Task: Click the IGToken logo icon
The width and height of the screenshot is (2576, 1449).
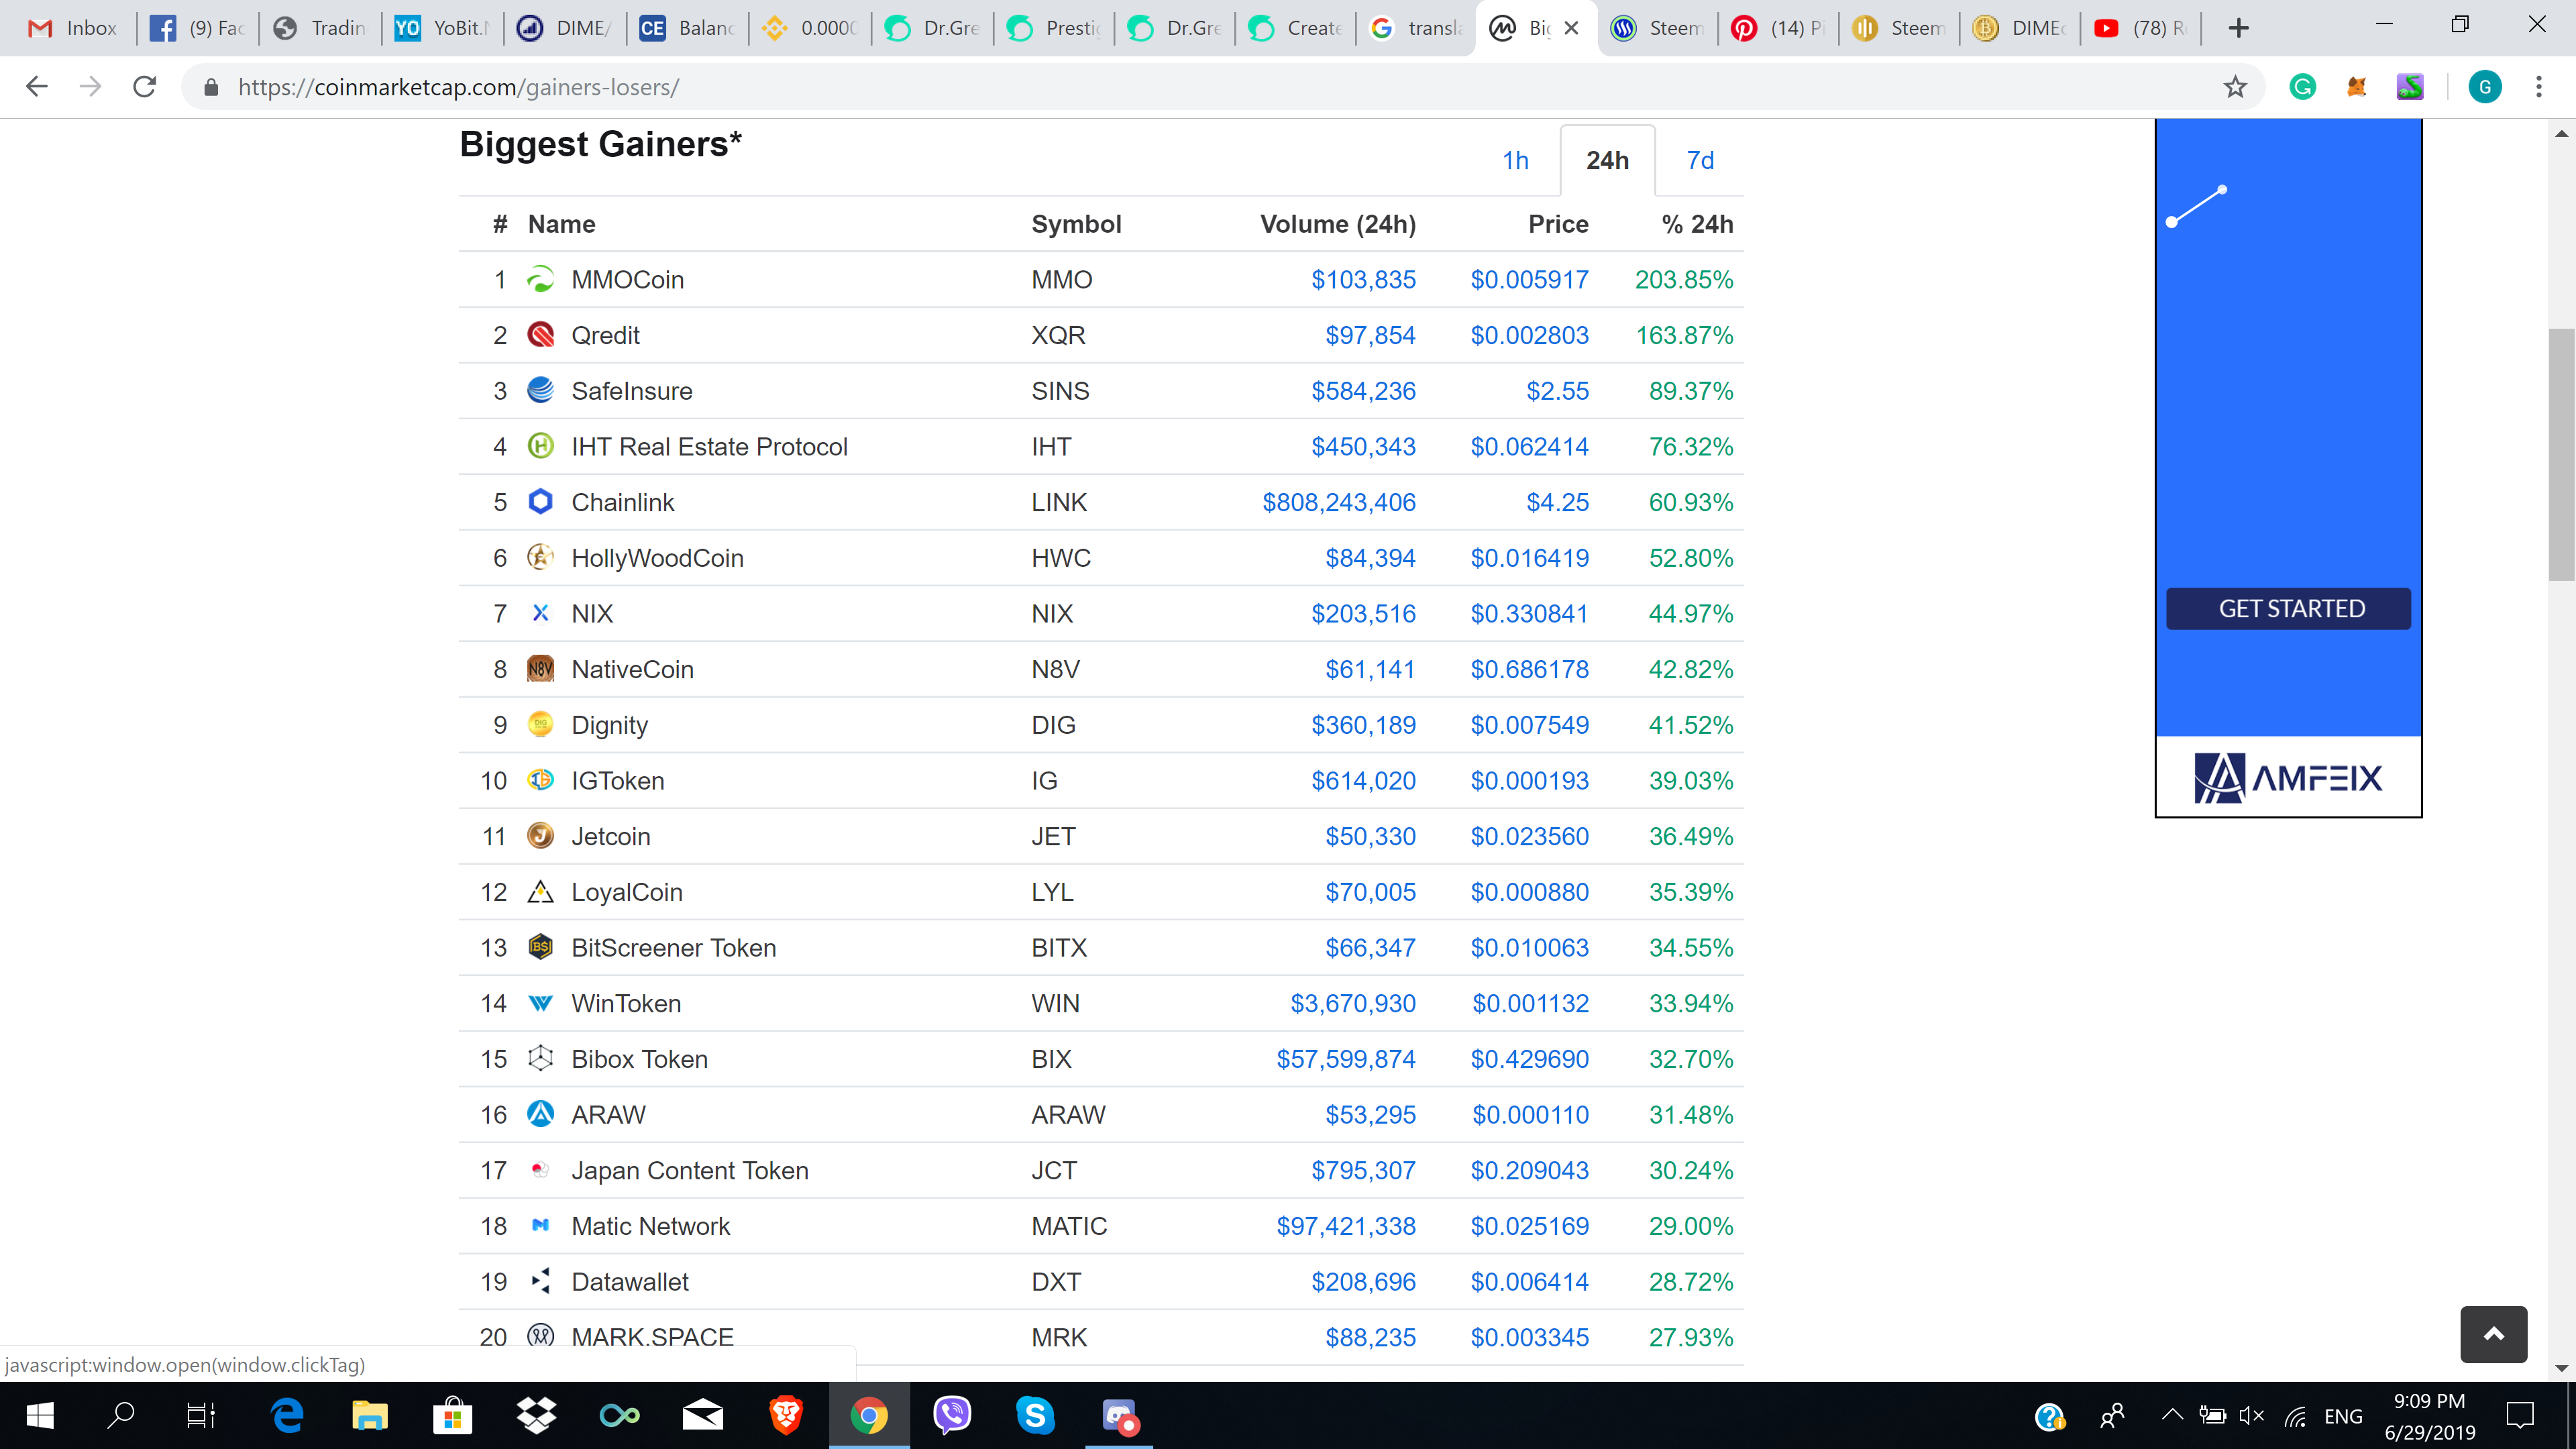Action: 540,780
